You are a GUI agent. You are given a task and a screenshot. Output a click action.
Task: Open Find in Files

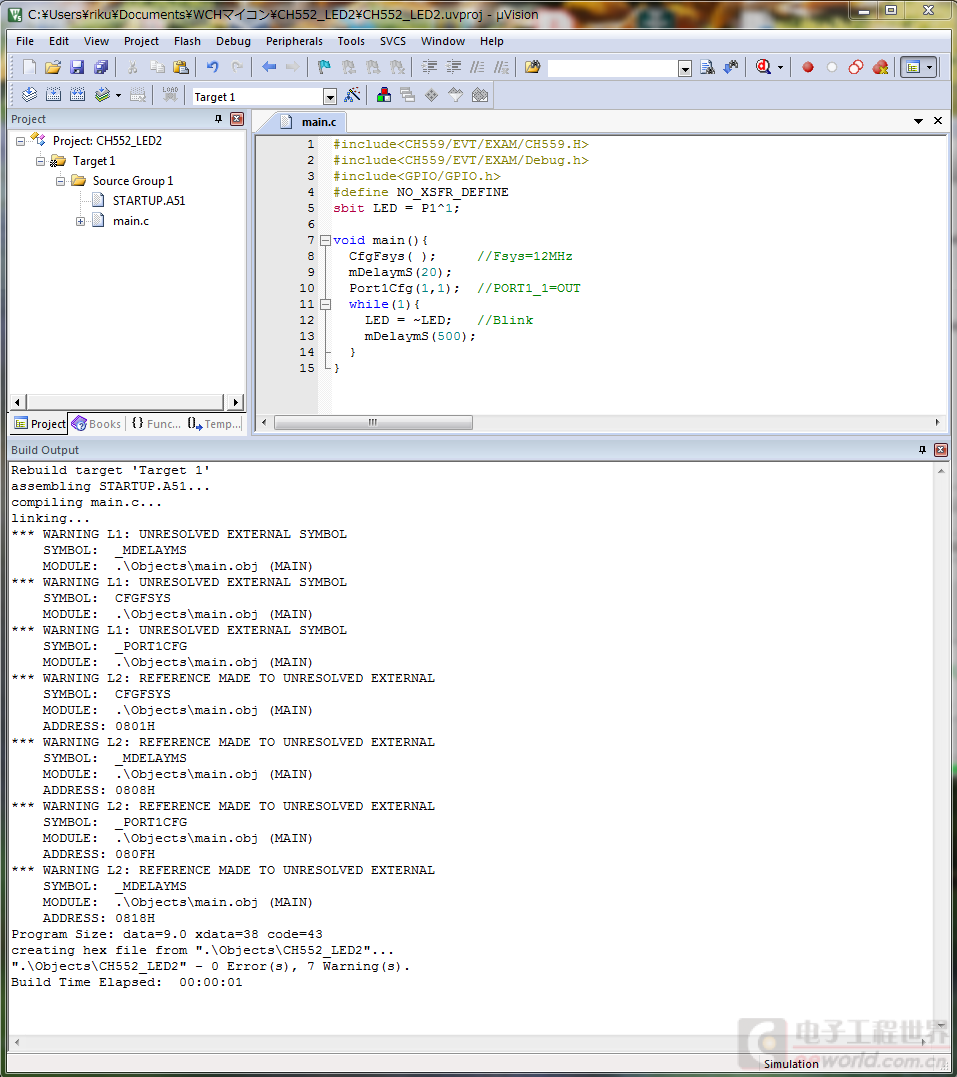pos(532,67)
